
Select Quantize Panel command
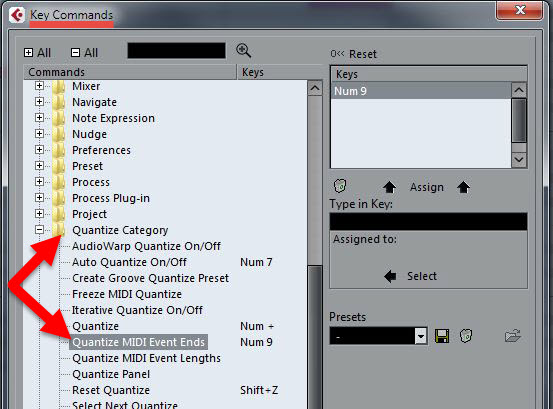pyautogui.click(x=111, y=374)
